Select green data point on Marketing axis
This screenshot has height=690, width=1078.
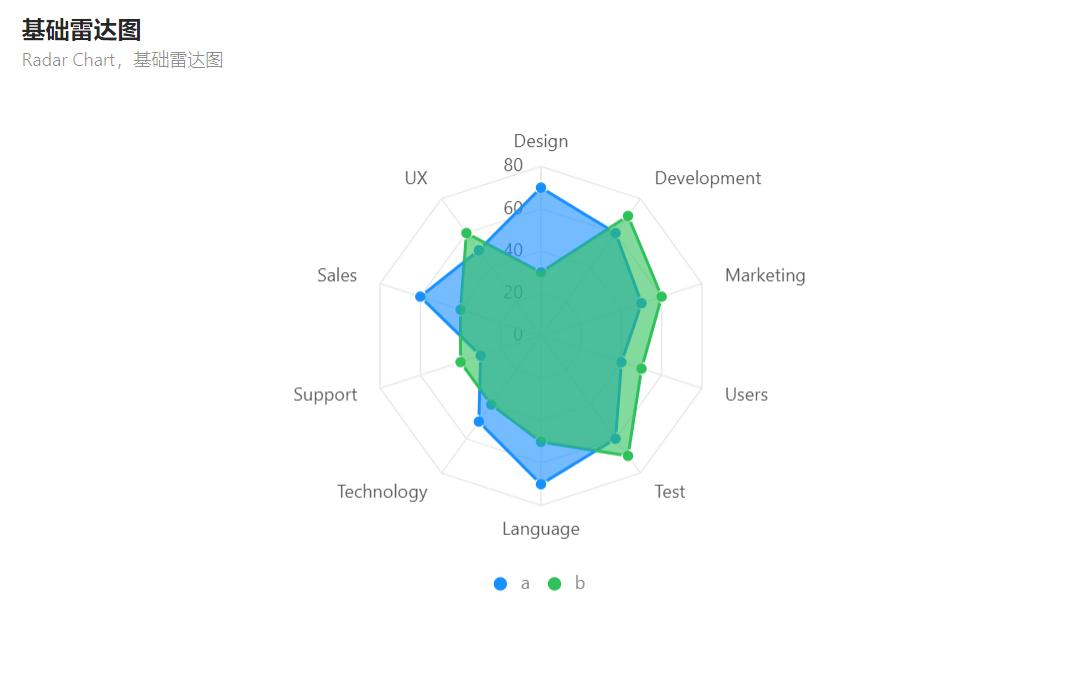662,296
